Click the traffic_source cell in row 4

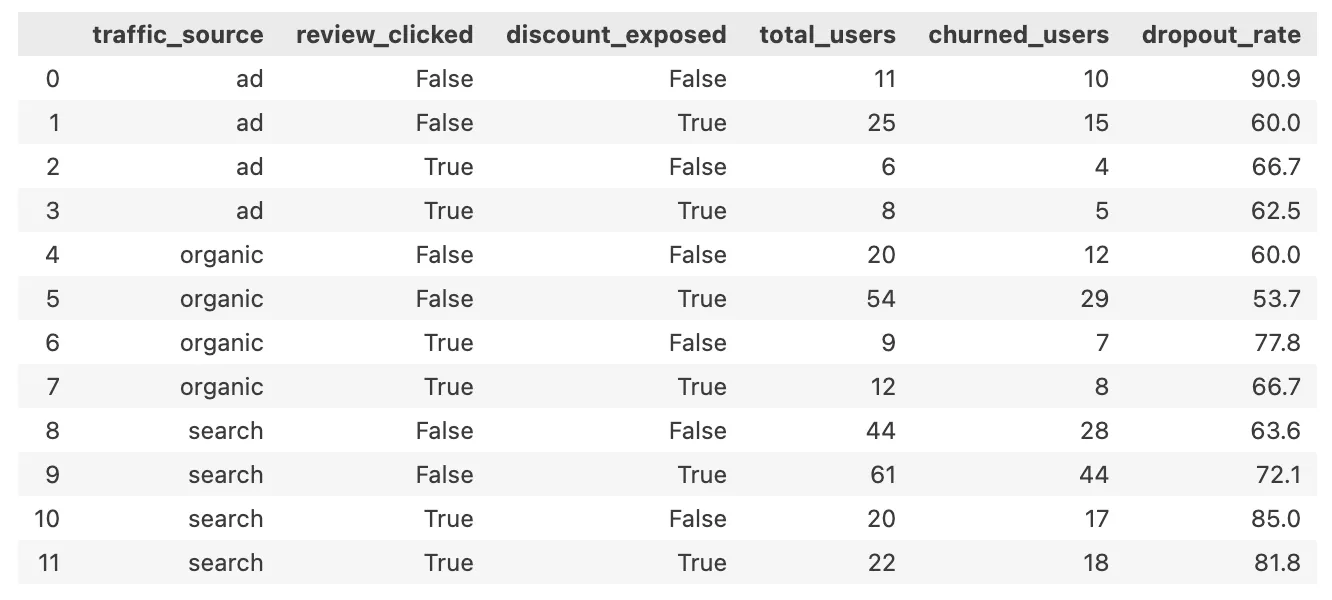221,255
